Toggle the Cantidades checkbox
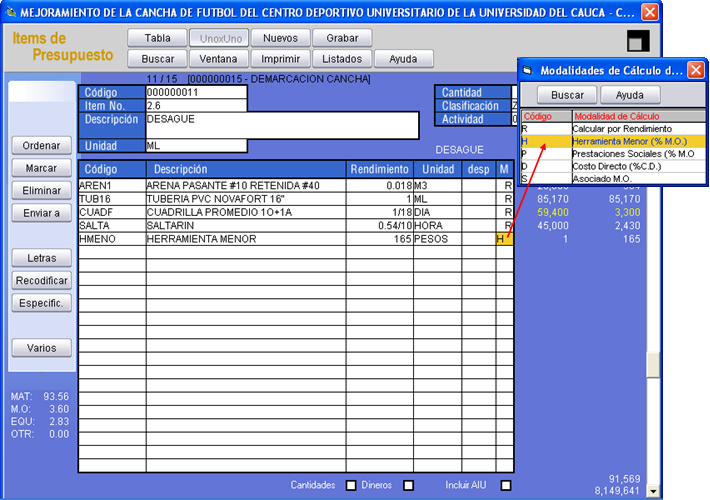Screen dimensions: 710x500 (351, 486)
